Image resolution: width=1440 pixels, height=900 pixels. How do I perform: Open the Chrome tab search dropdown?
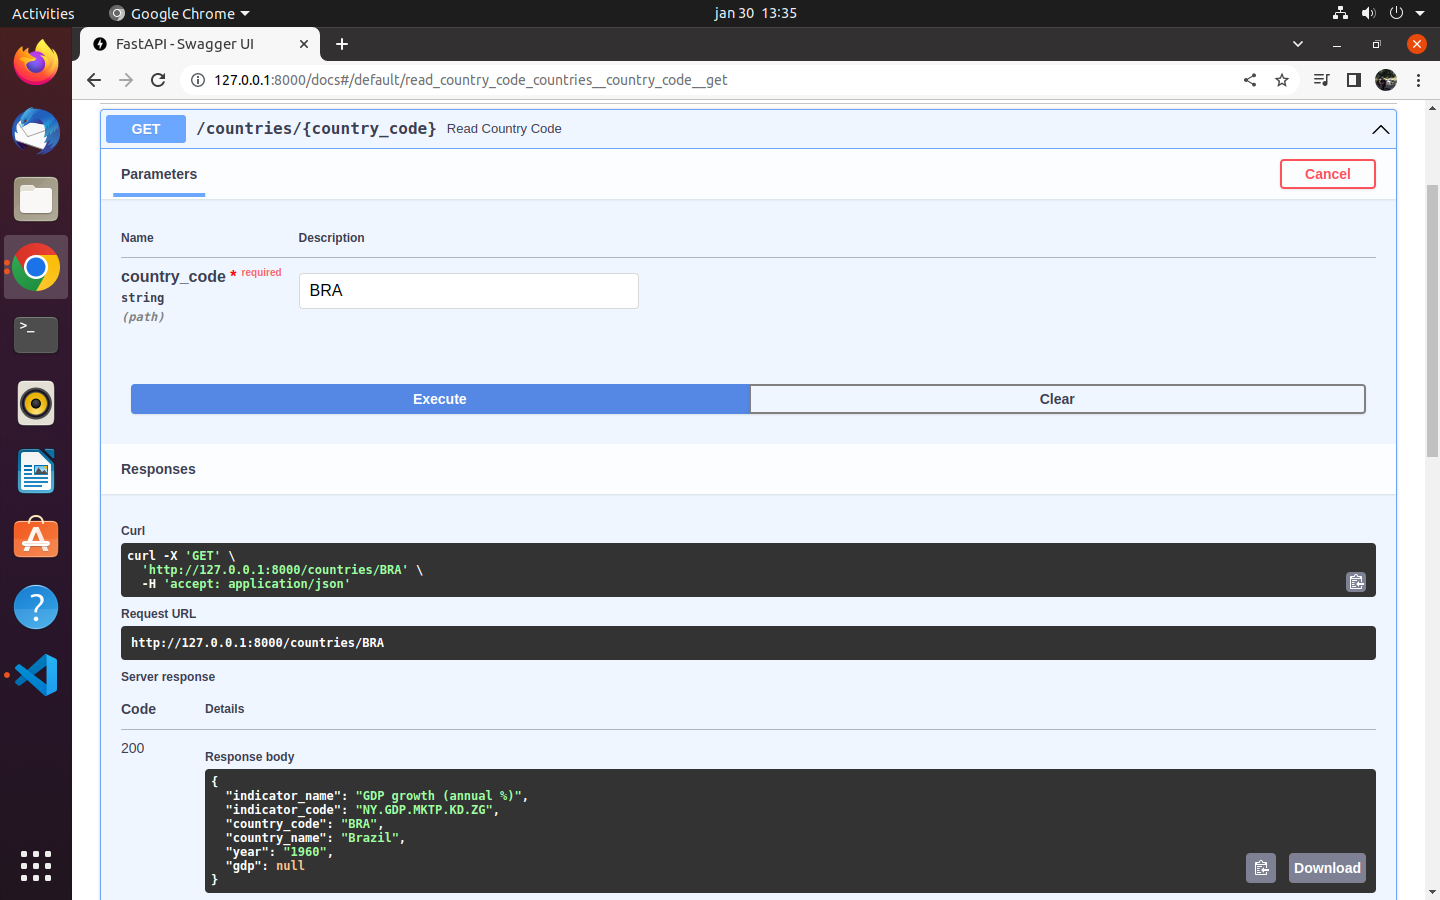[x=1298, y=44]
